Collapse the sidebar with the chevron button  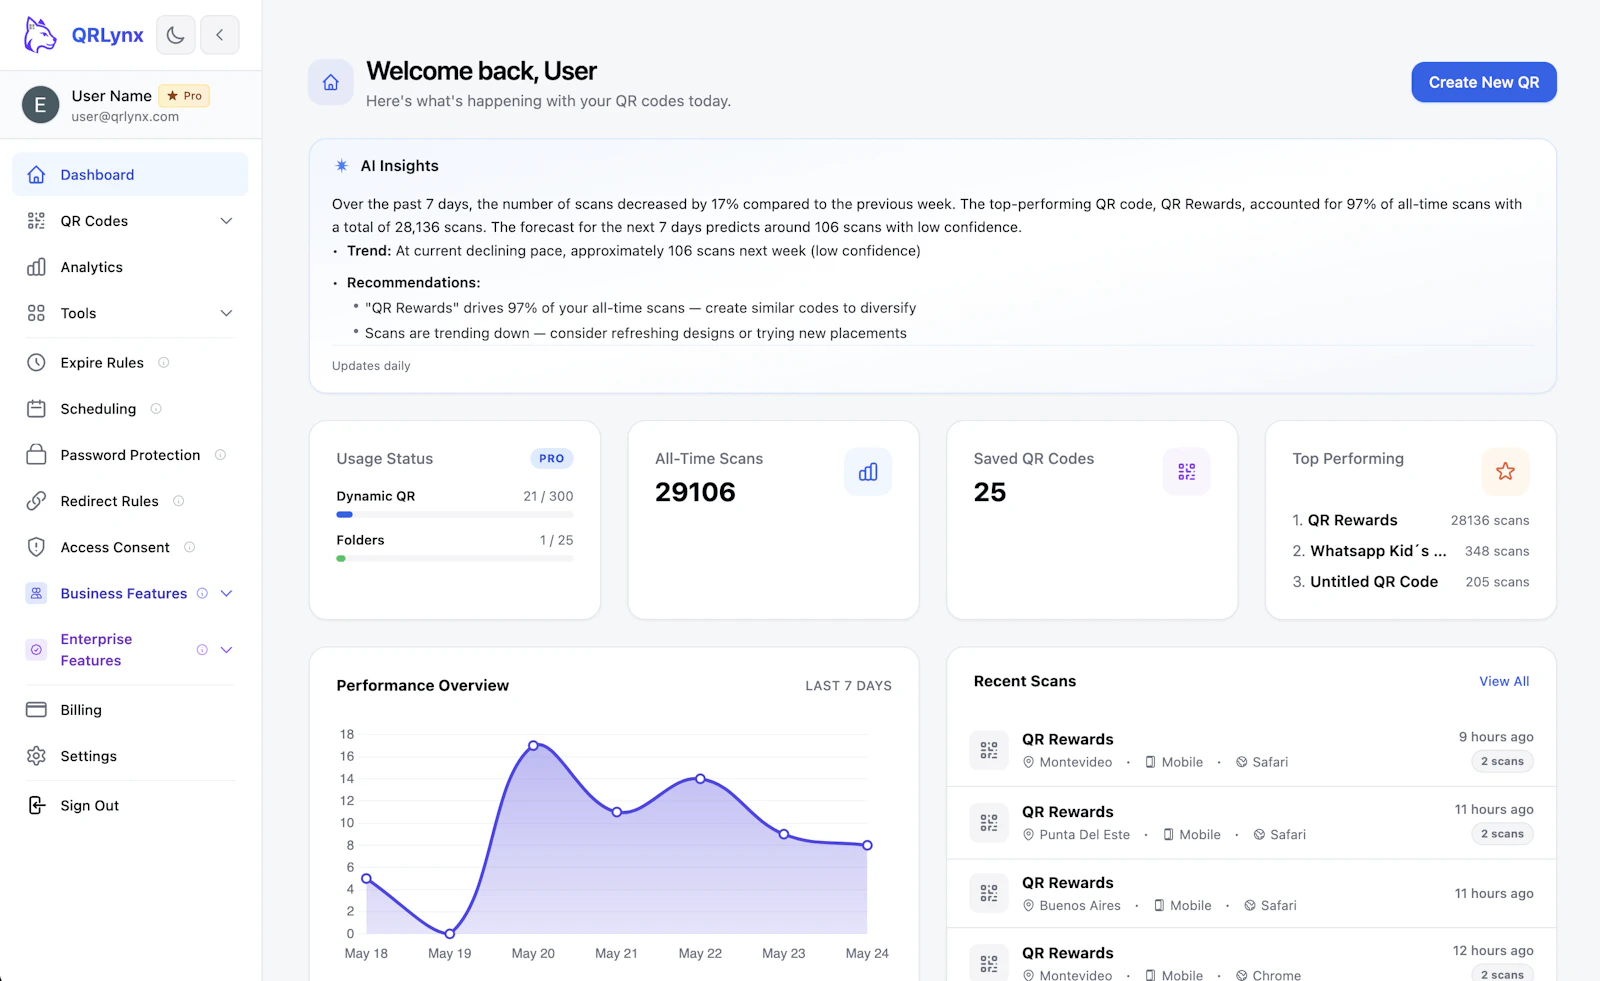220,35
